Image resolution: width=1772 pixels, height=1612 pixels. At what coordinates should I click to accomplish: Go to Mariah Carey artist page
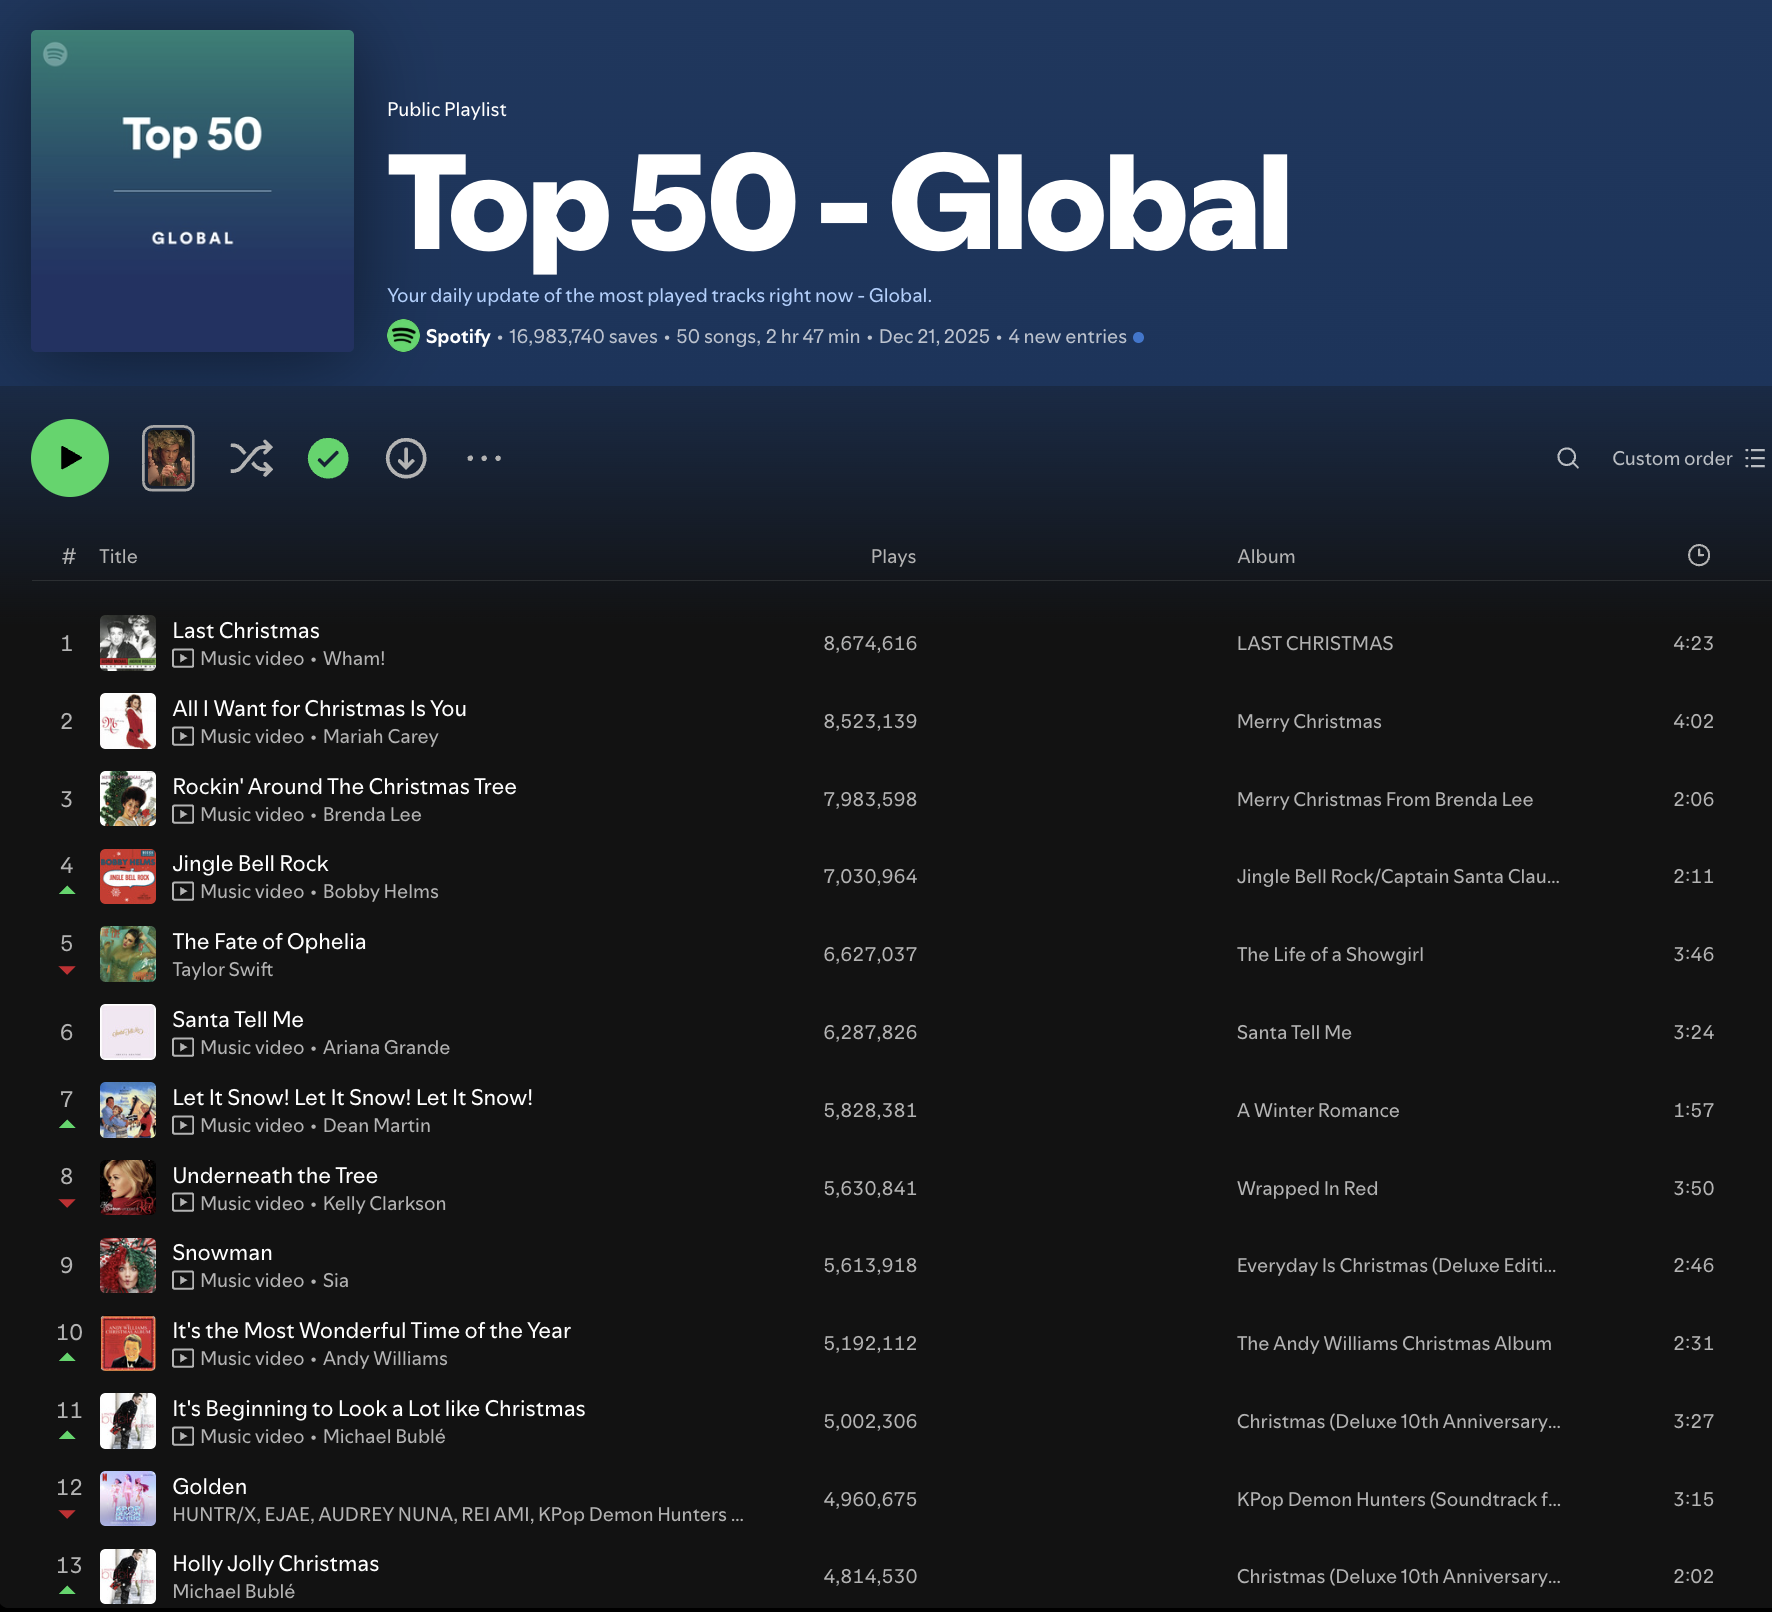pyautogui.click(x=381, y=736)
